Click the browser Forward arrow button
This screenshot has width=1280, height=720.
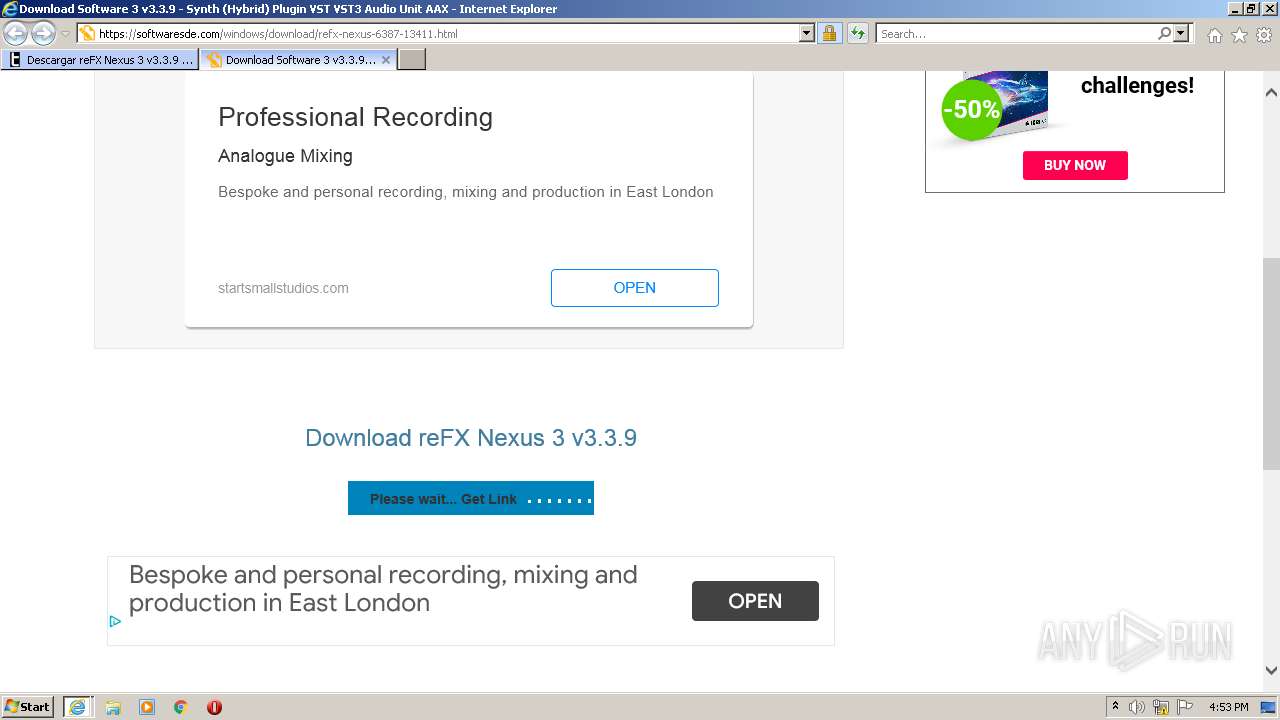(43, 33)
